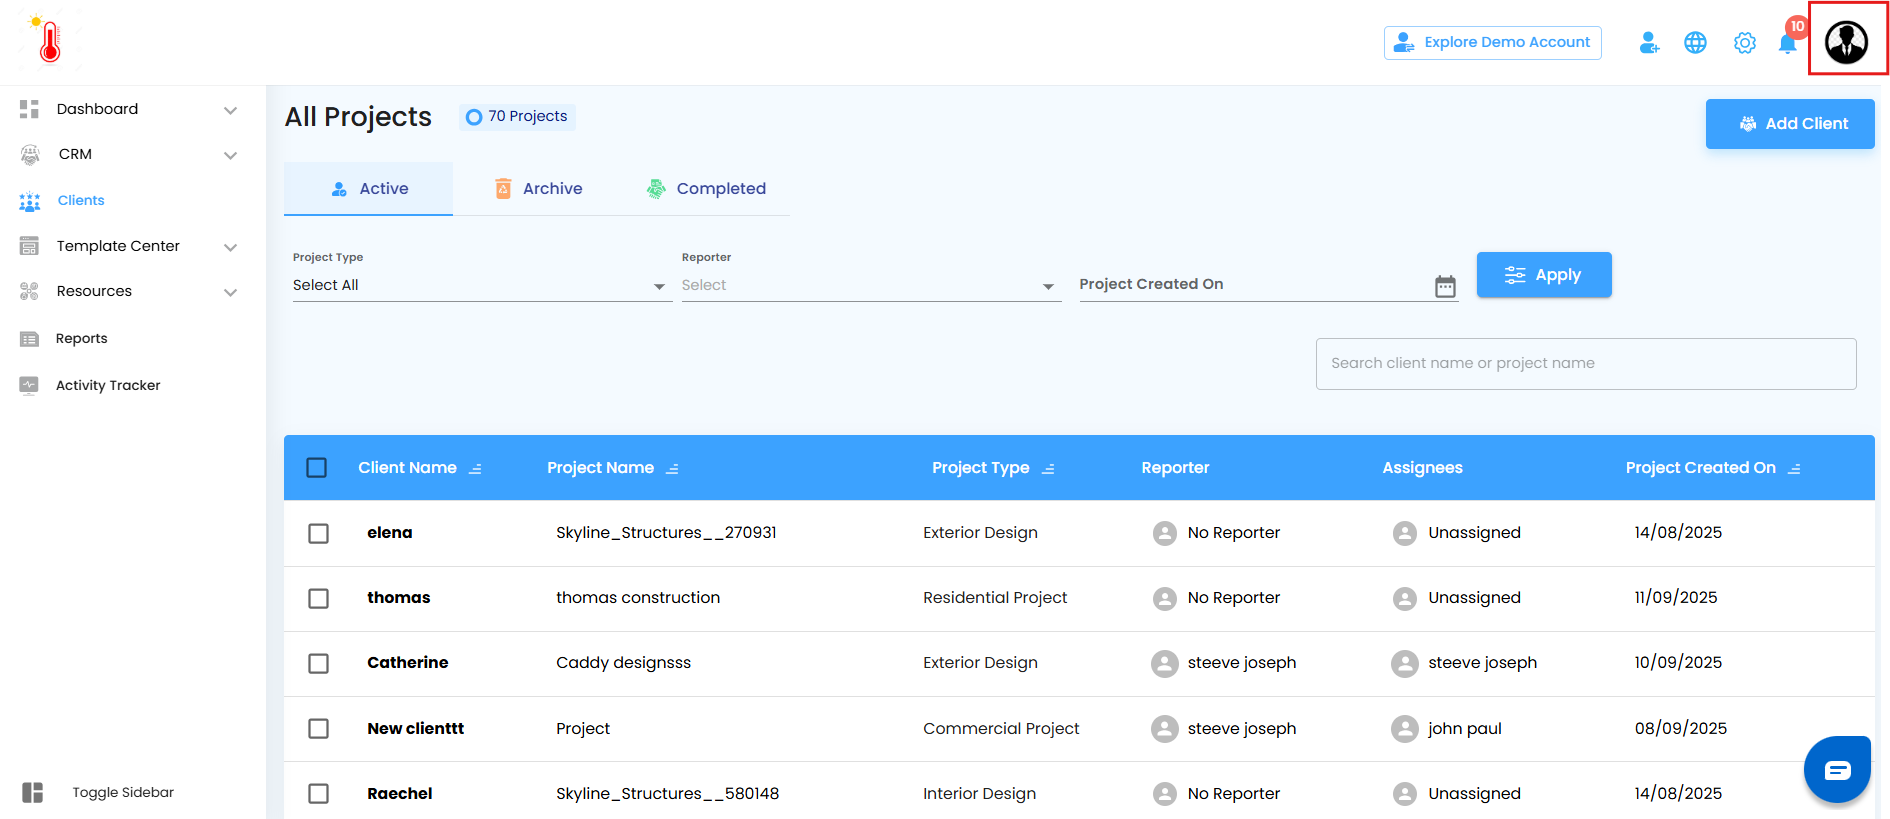Check the select-all header checkbox
The width and height of the screenshot is (1890, 819).
(317, 468)
